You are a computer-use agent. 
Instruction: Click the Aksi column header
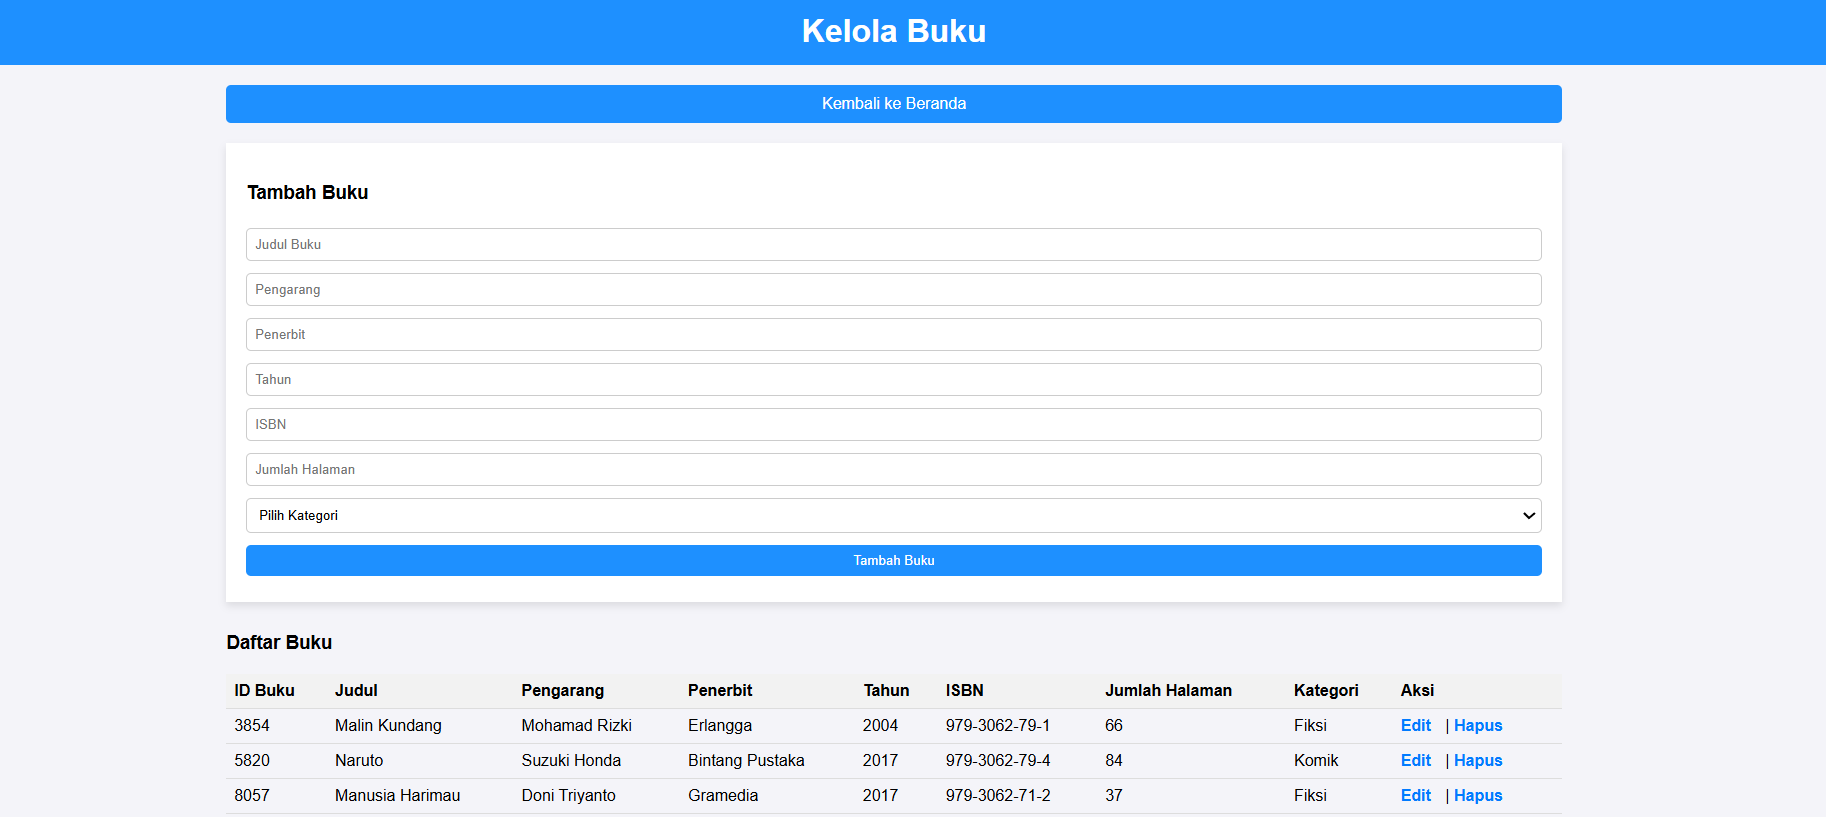pos(1417,690)
